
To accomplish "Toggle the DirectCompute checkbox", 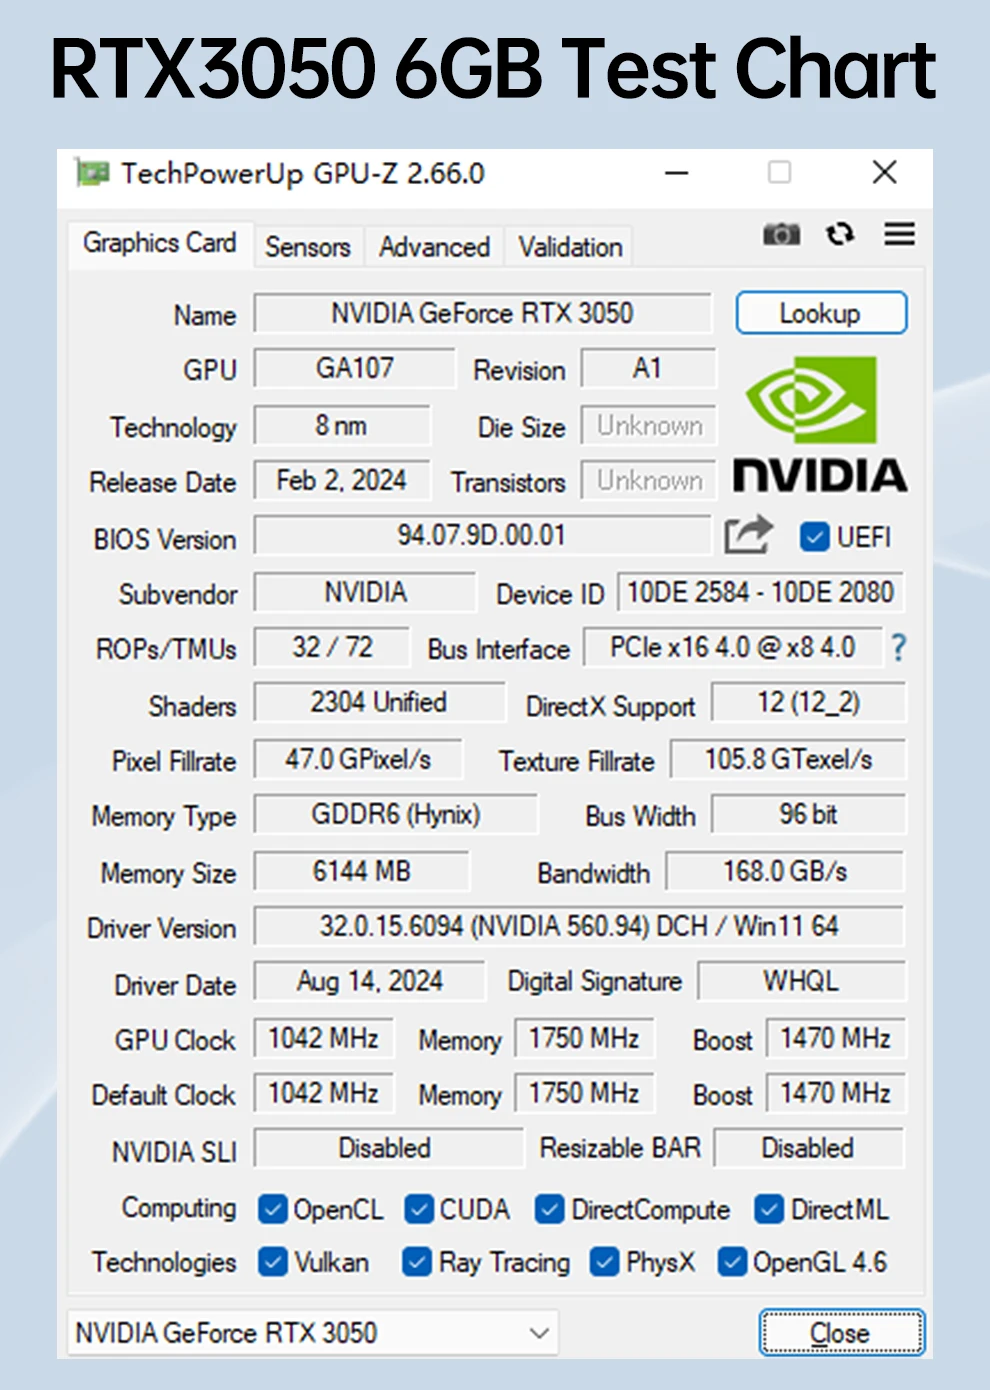I will 549,1210.
